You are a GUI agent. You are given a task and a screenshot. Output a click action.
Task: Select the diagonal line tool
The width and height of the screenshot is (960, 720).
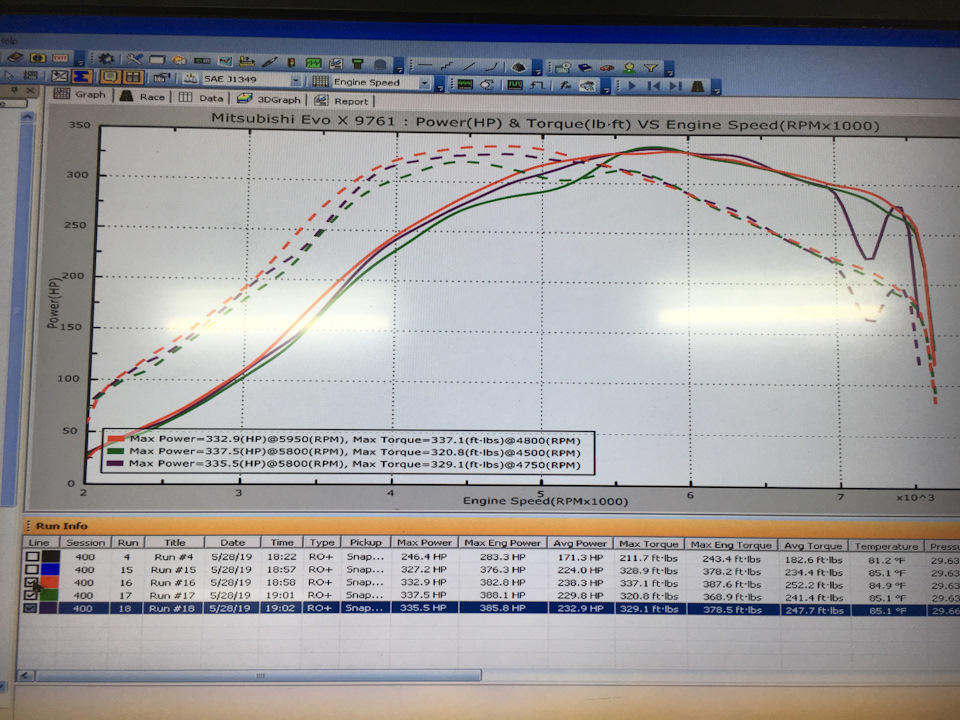pyautogui.click(x=469, y=66)
